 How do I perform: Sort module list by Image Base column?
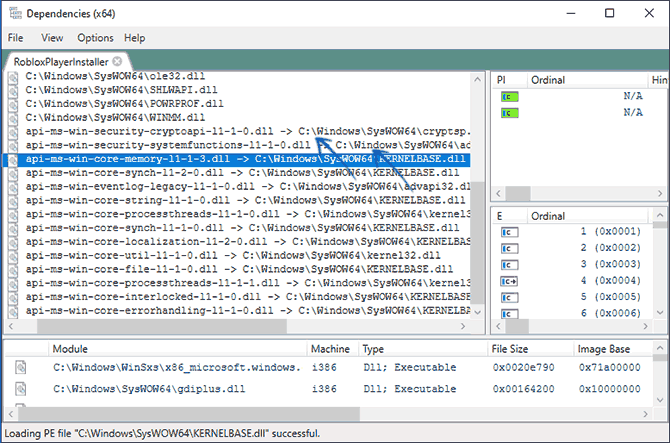613,349
